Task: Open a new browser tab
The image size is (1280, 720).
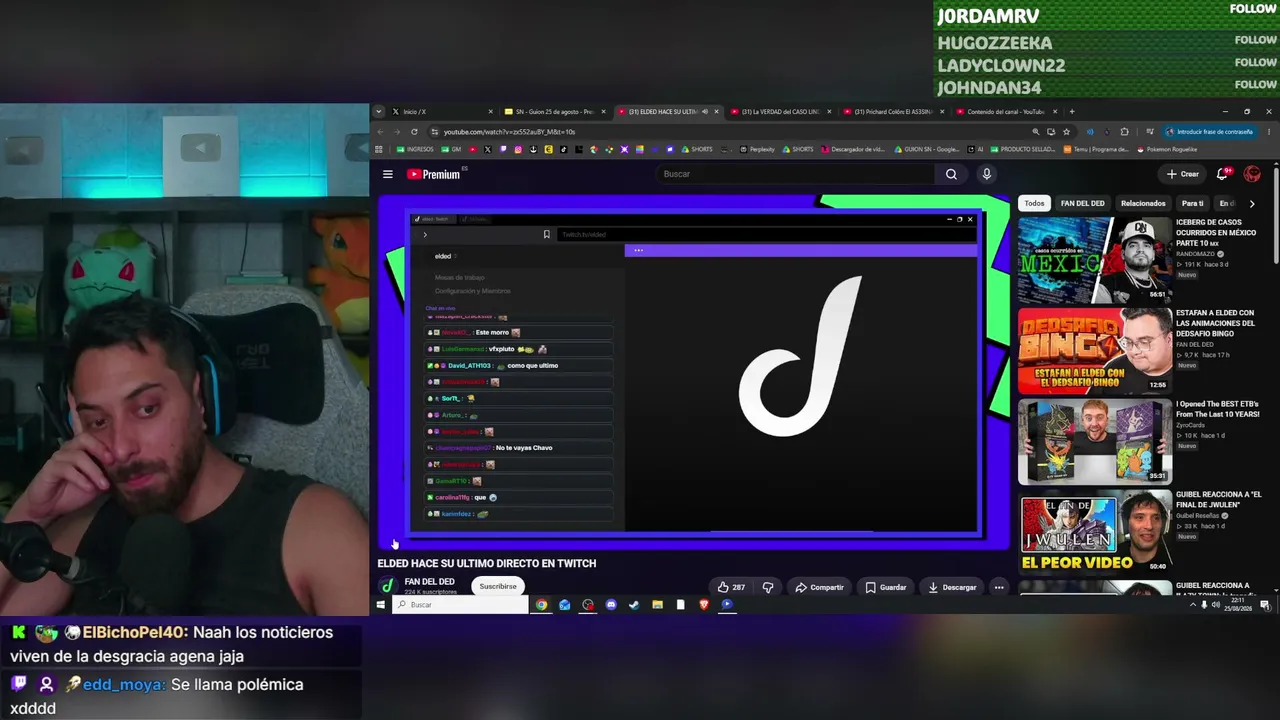Action: pos(1072,112)
